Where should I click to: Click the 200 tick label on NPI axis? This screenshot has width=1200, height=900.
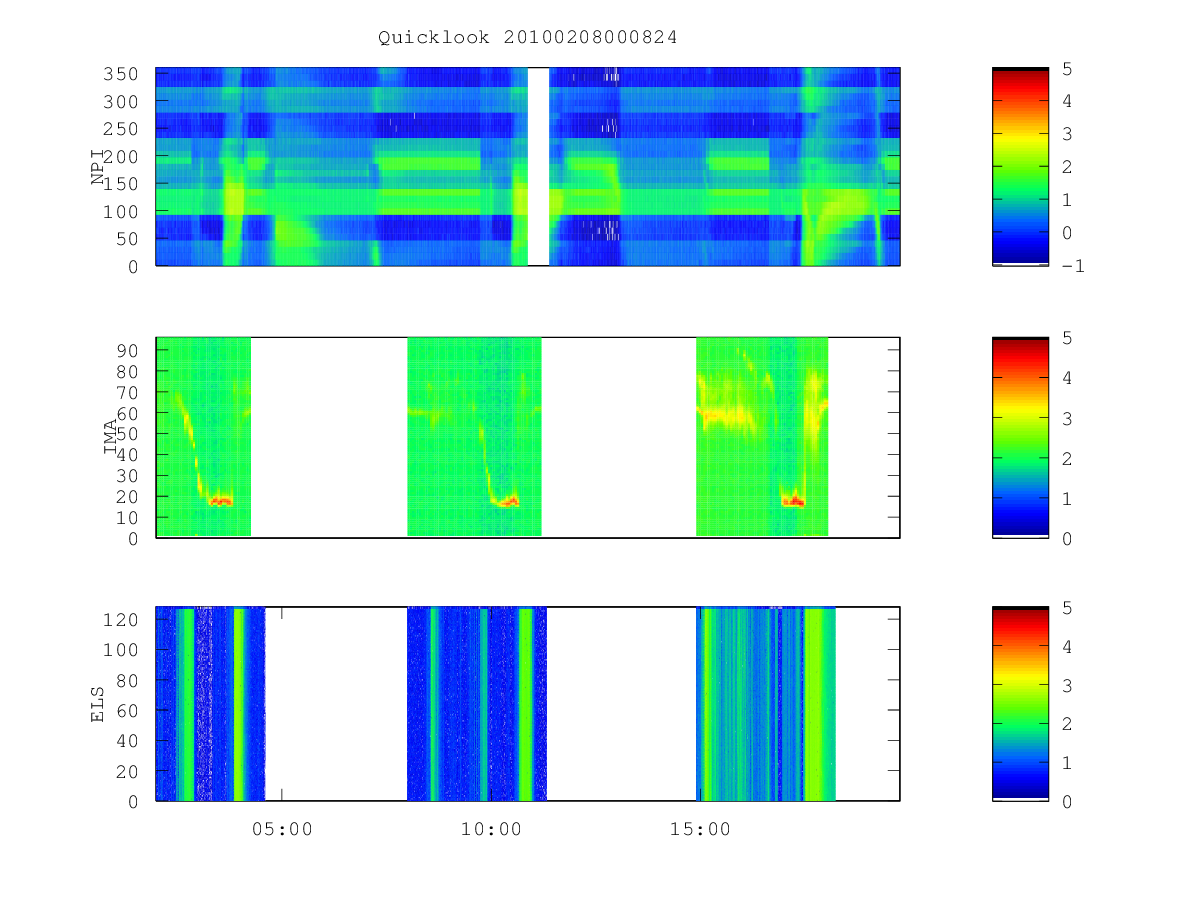(123, 157)
